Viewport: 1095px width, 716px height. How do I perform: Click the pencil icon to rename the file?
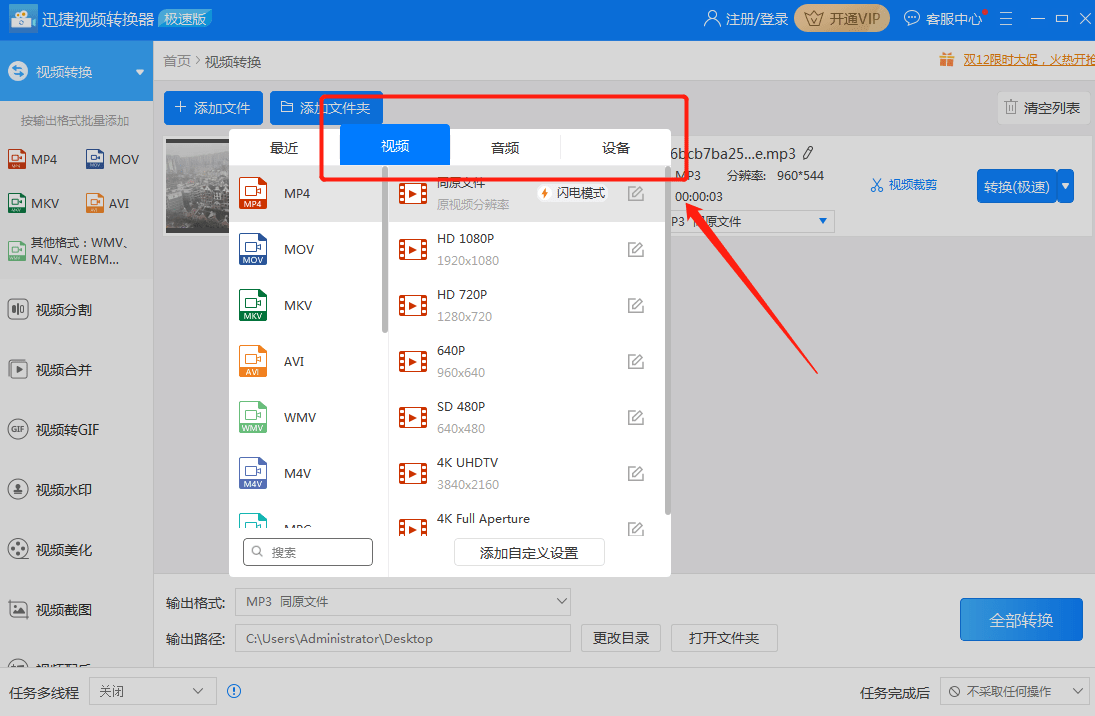tap(808, 153)
